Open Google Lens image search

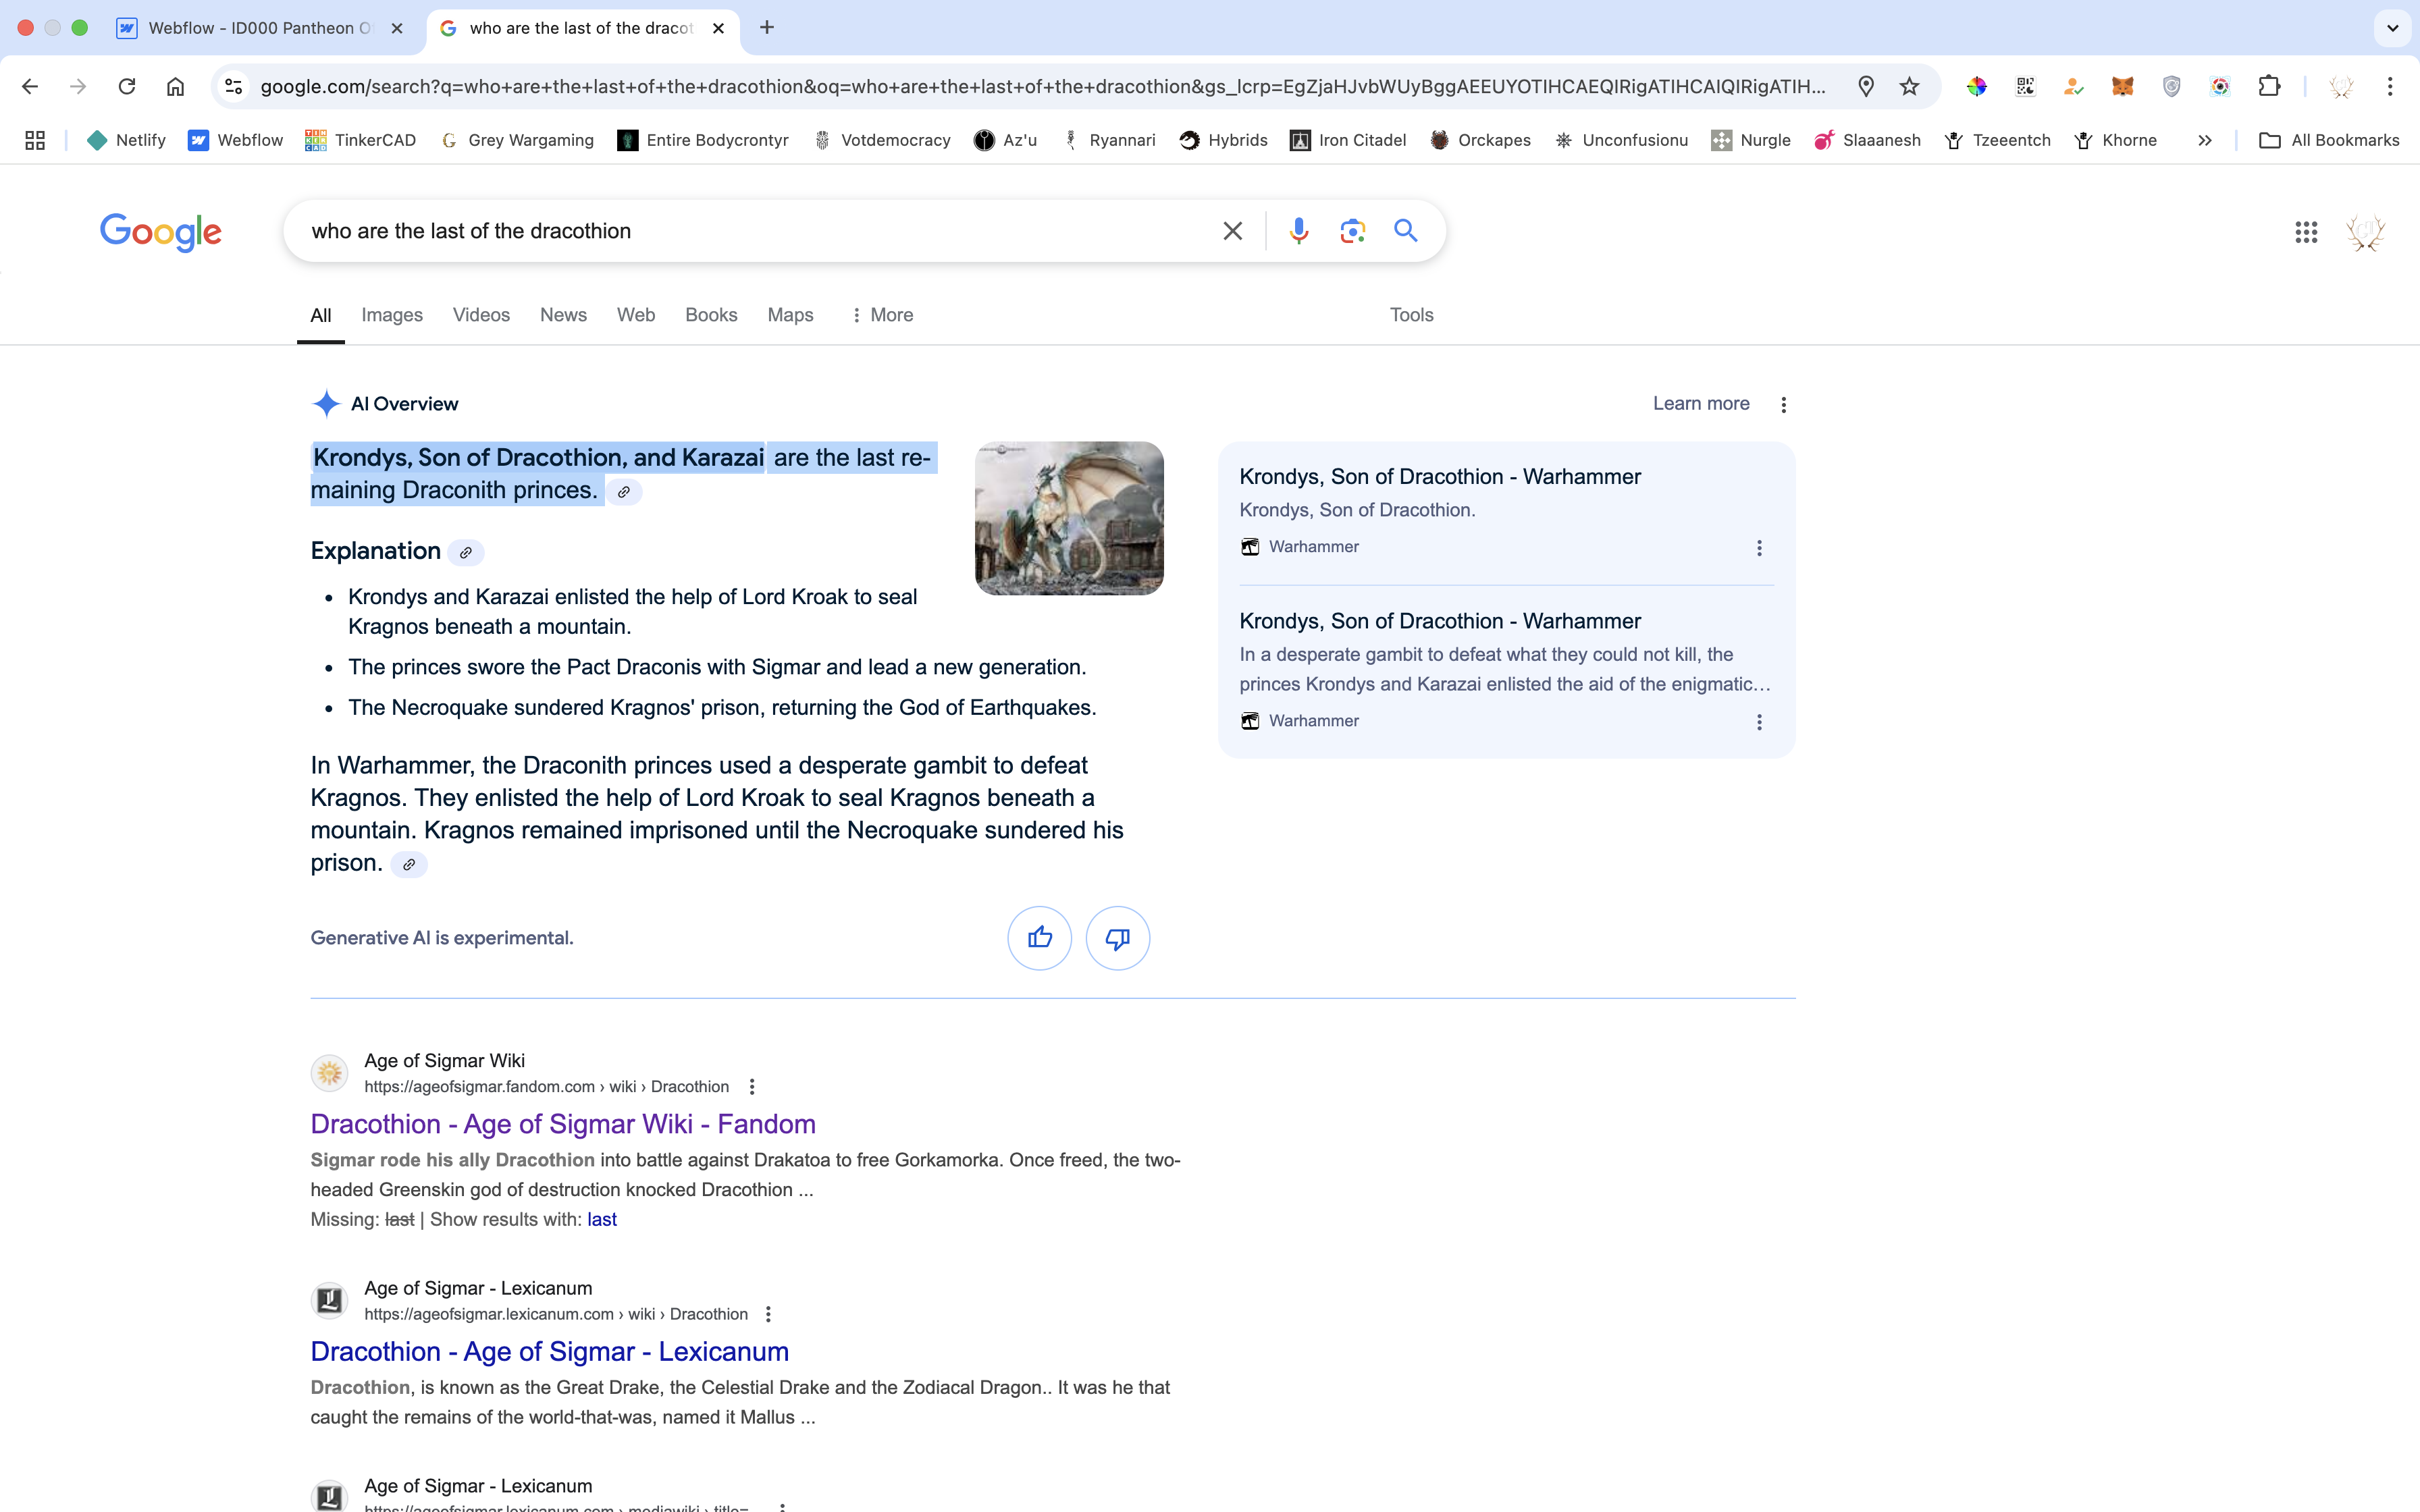[x=1352, y=231]
